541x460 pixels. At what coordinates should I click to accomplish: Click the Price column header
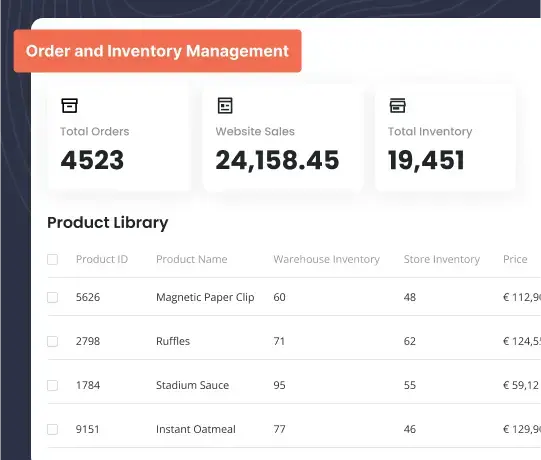pos(515,259)
